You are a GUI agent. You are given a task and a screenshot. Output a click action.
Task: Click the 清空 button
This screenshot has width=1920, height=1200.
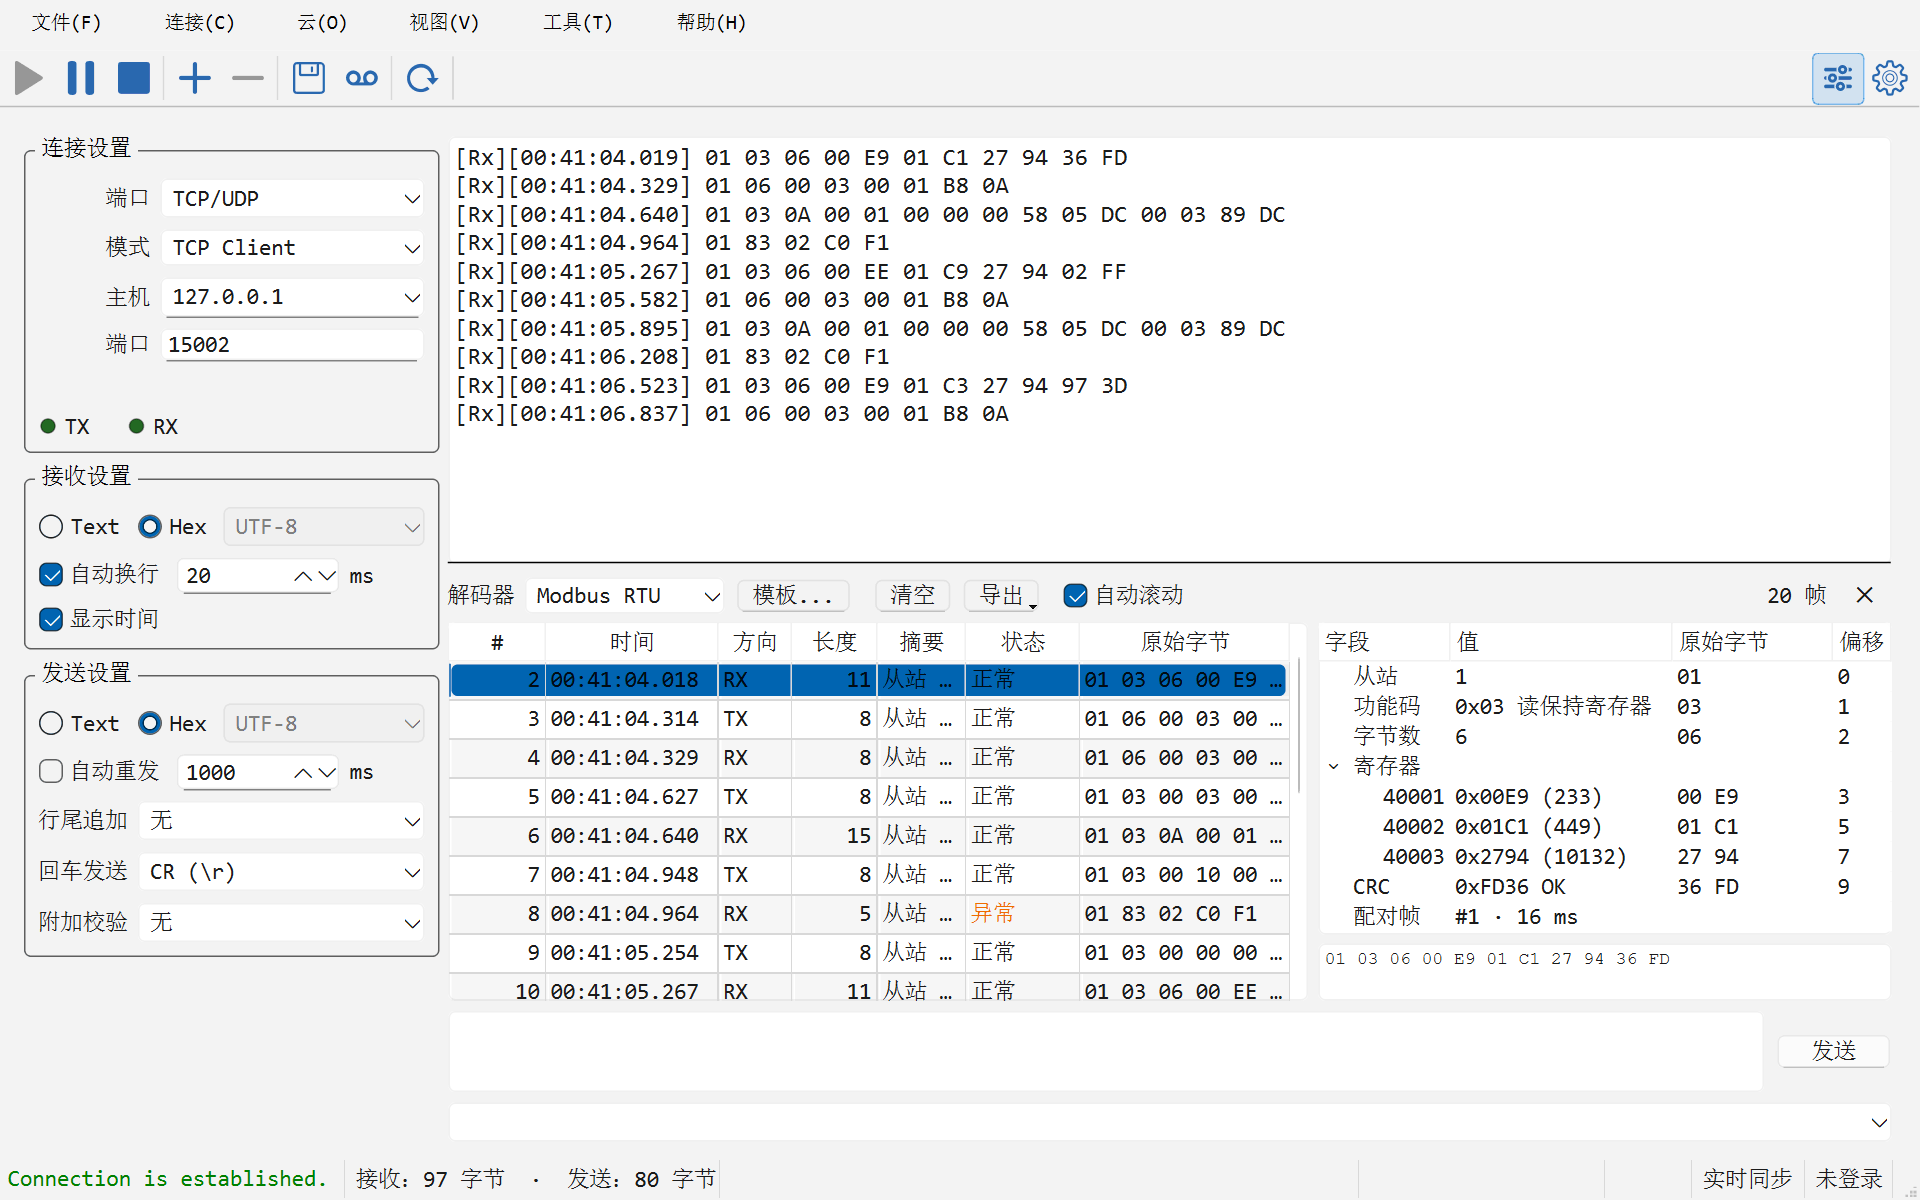click(x=912, y=595)
